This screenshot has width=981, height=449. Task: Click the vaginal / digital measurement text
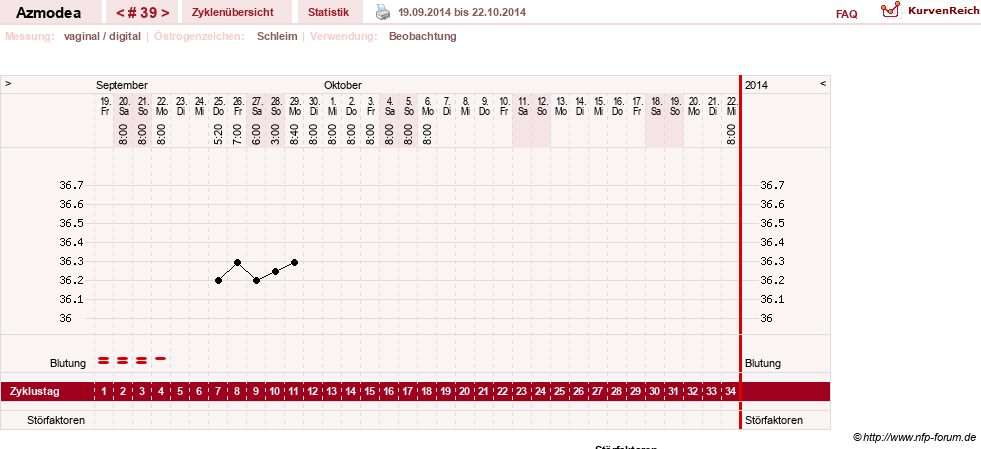coord(102,36)
